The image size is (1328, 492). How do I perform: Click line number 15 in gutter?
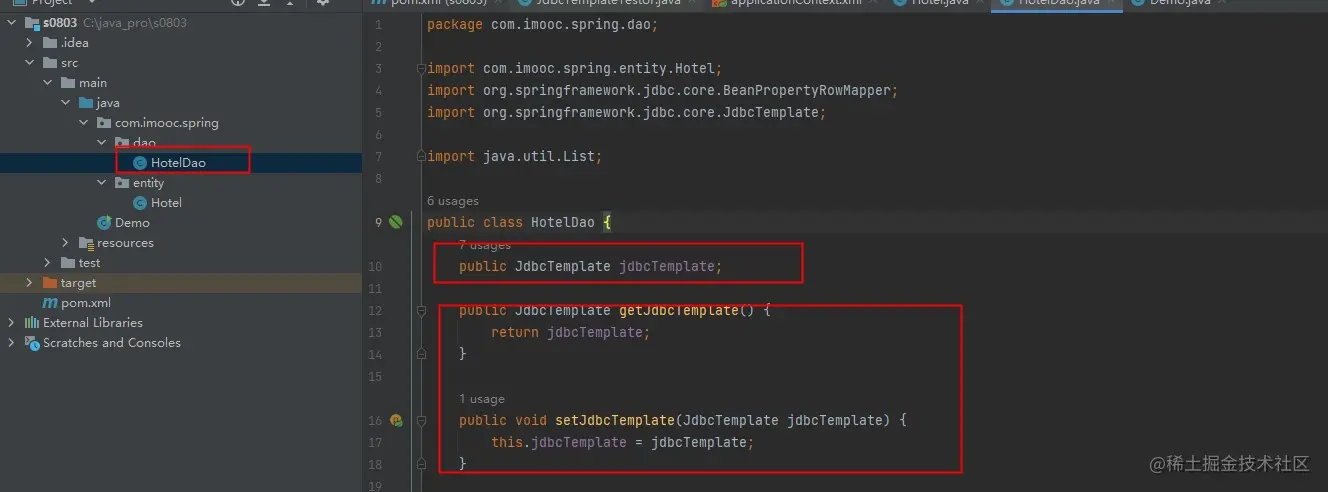[x=375, y=376]
